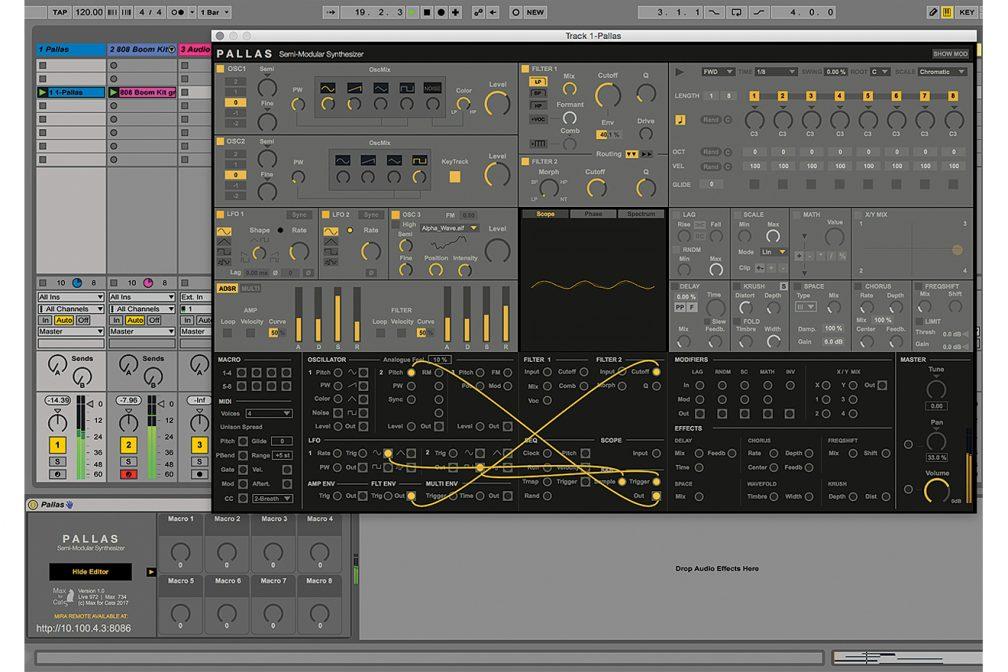Switch to the Phase tab
This screenshot has height=672, width=1008.
click(x=593, y=214)
